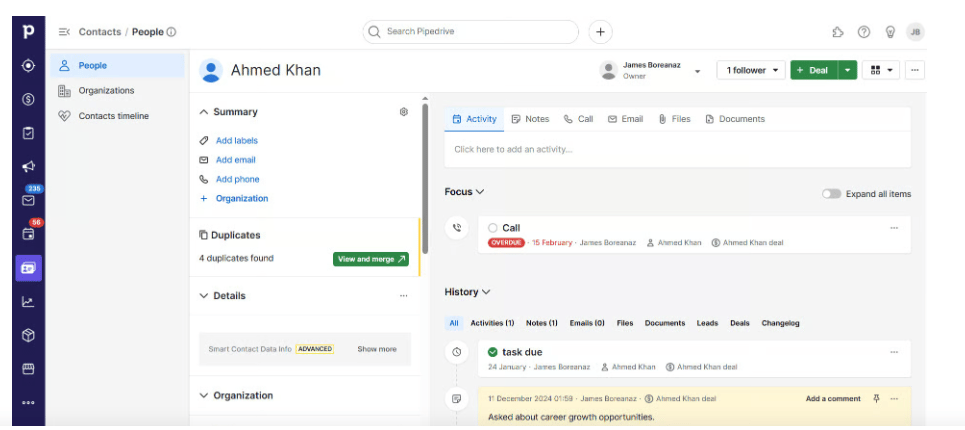Collapse the Summary section

204,112
